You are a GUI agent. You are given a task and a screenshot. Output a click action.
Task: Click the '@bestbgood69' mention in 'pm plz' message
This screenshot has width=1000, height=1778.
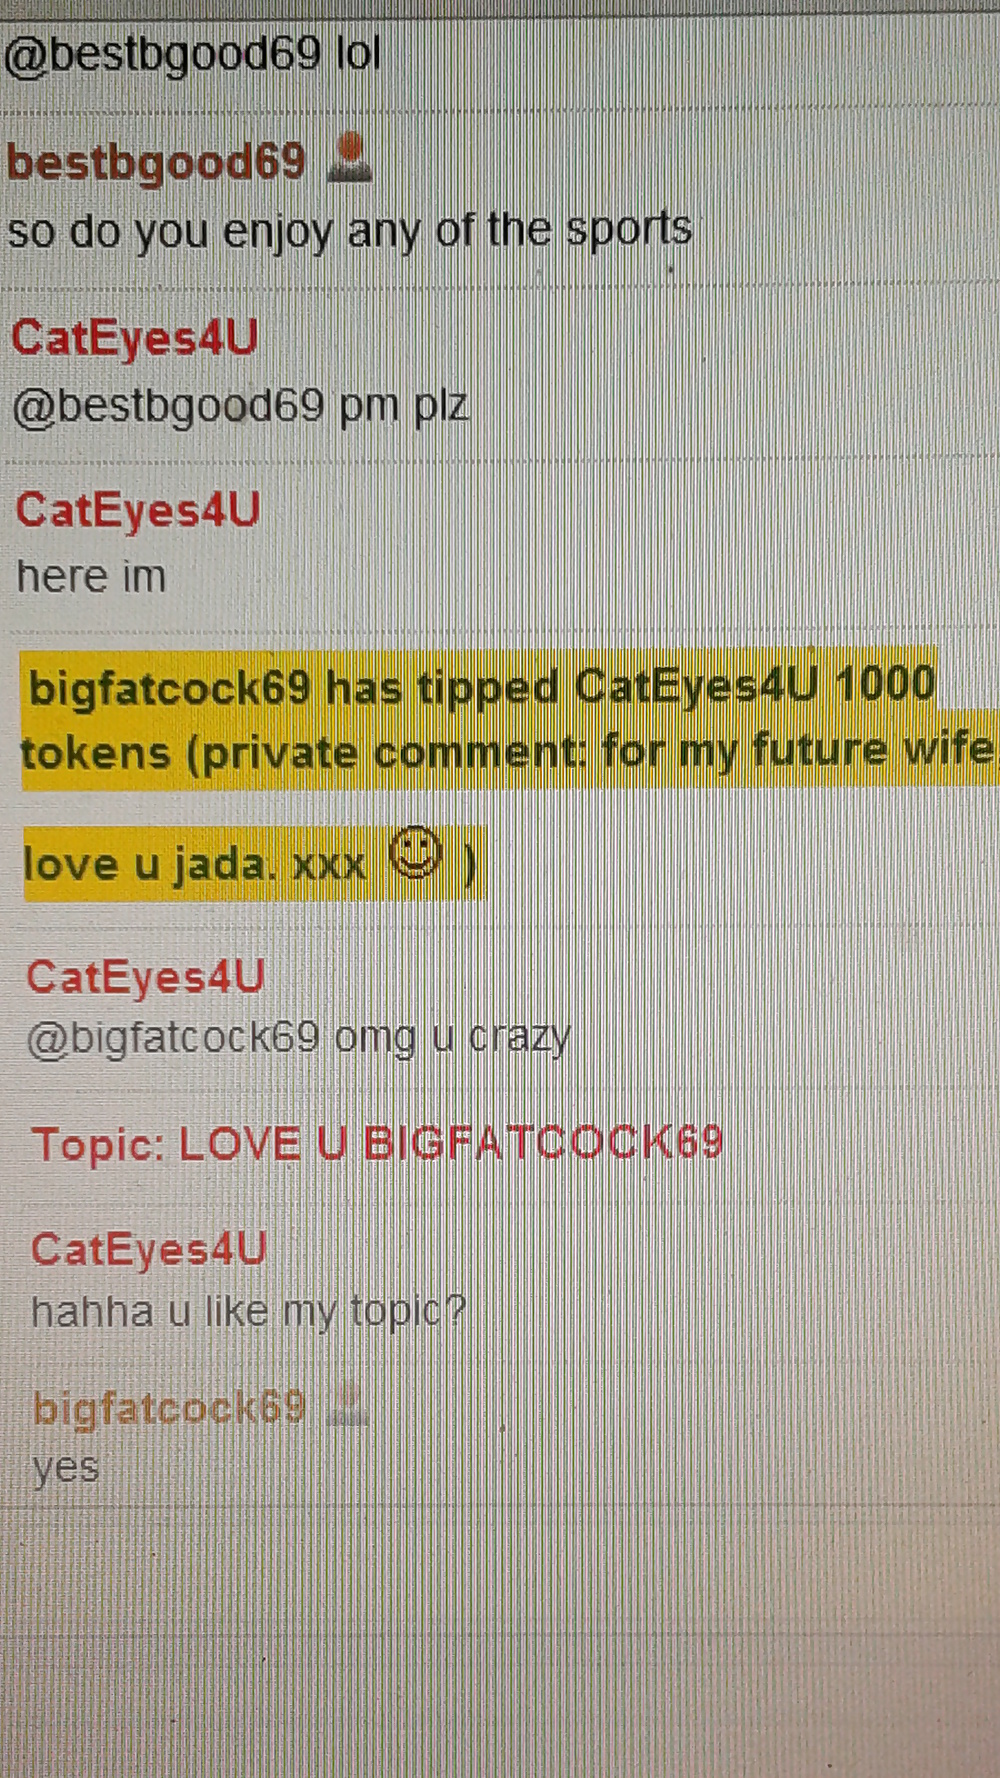coord(168,407)
